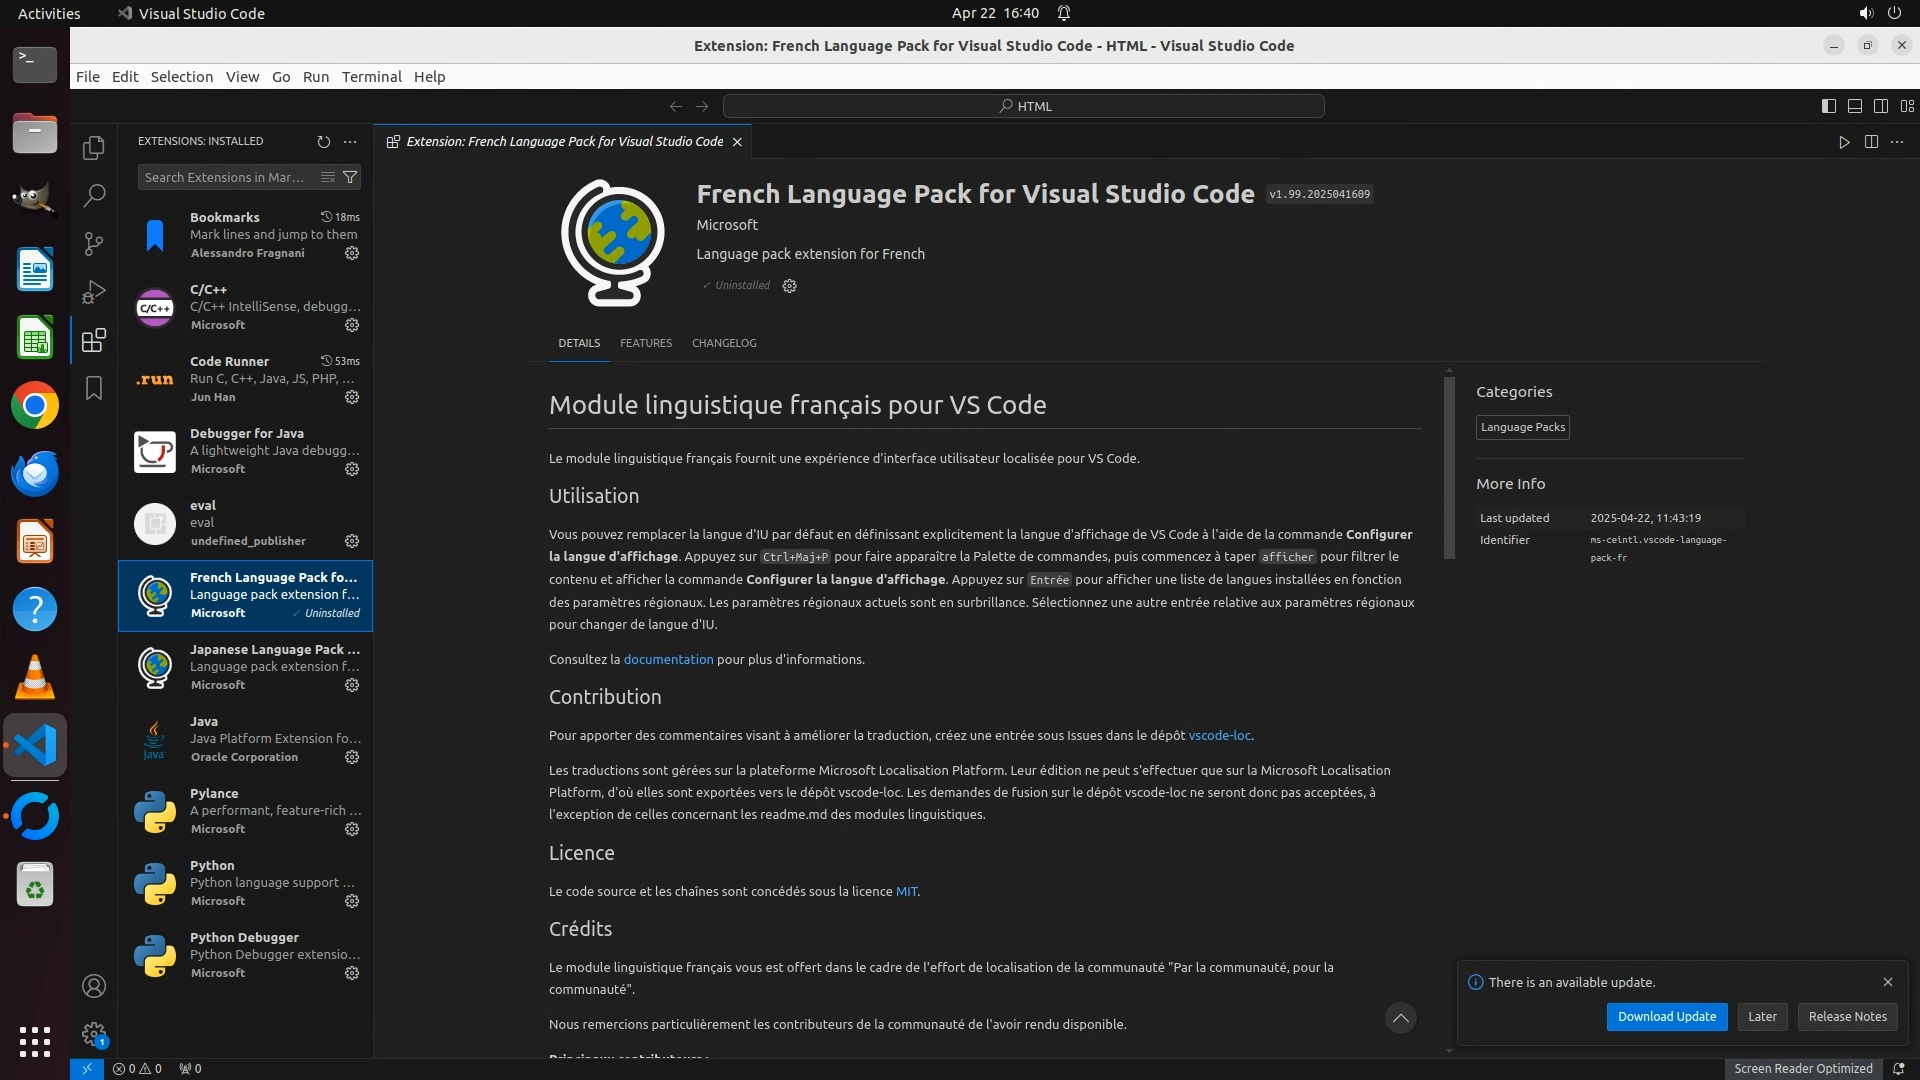Open the vscode-loc repository link
The width and height of the screenshot is (1920, 1080).
(x=1219, y=735)
